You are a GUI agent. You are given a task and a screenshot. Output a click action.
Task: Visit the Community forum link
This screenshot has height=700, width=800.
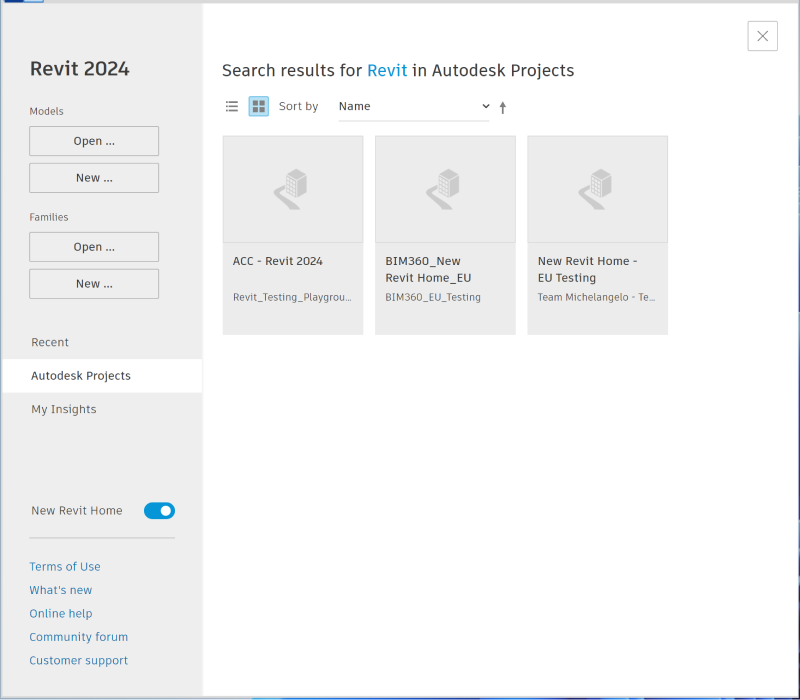point(79,637)
